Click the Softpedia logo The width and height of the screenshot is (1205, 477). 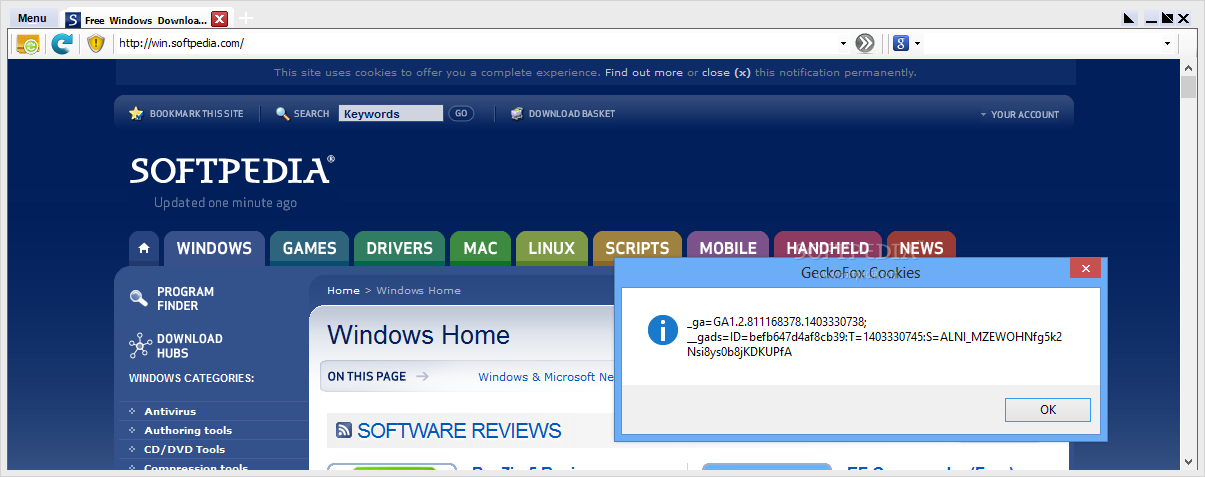point(232,170)
